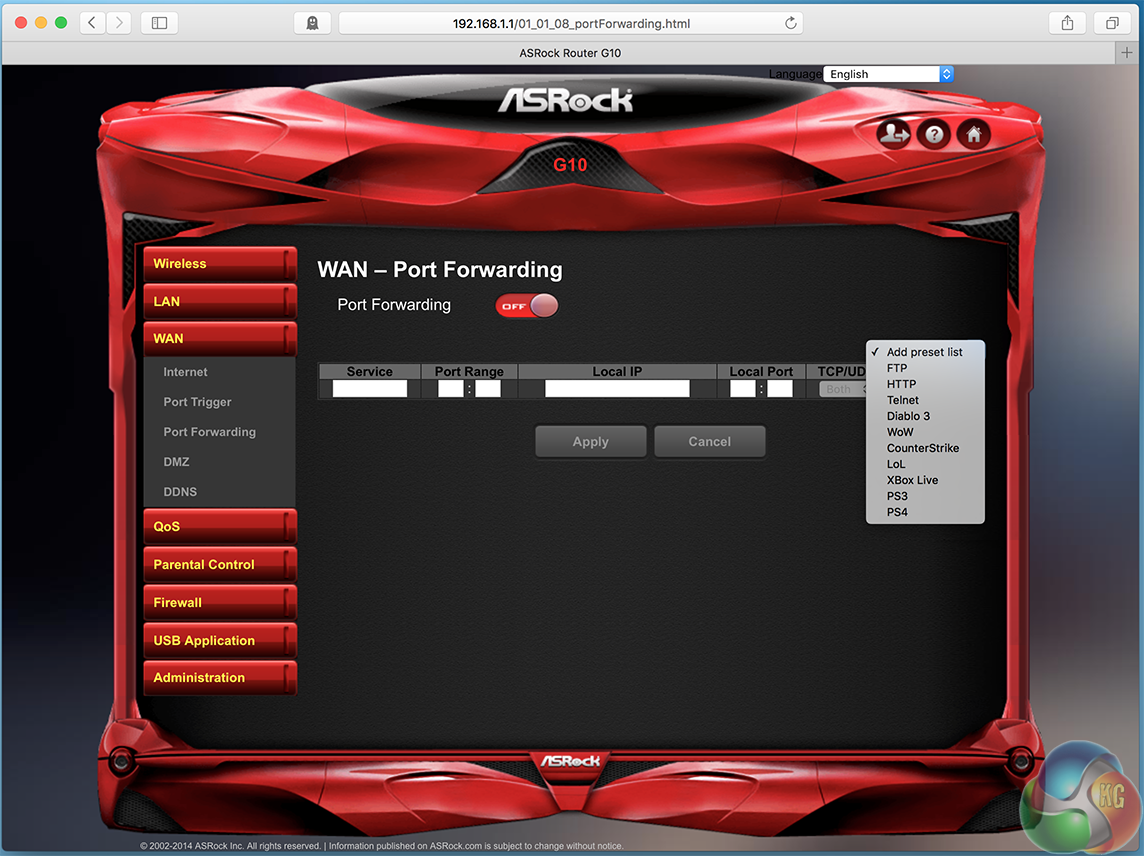Screen dimensions: 1144x856
Task: Select HTTP from preset list
Action: tap(925, 384)
